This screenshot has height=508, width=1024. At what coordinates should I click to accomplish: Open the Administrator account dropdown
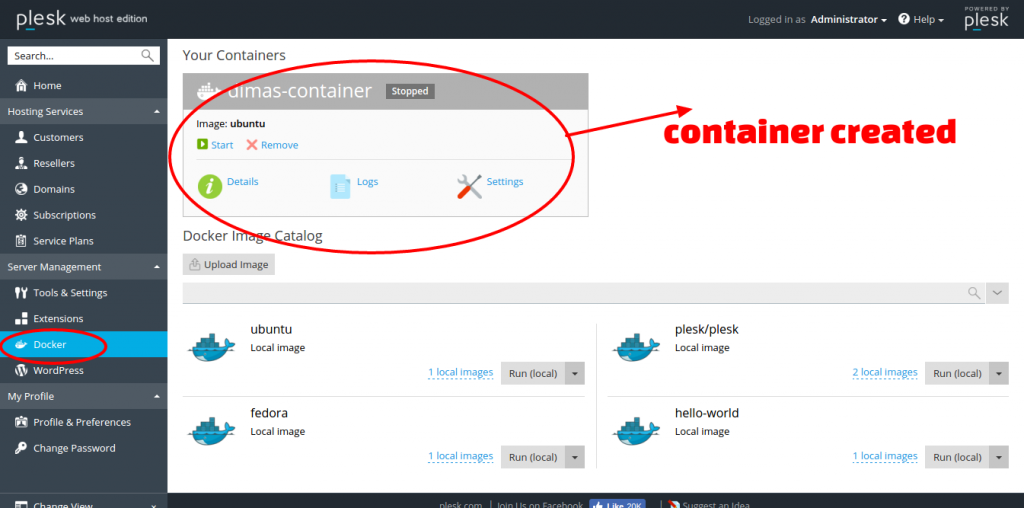[x=848, y=20]
